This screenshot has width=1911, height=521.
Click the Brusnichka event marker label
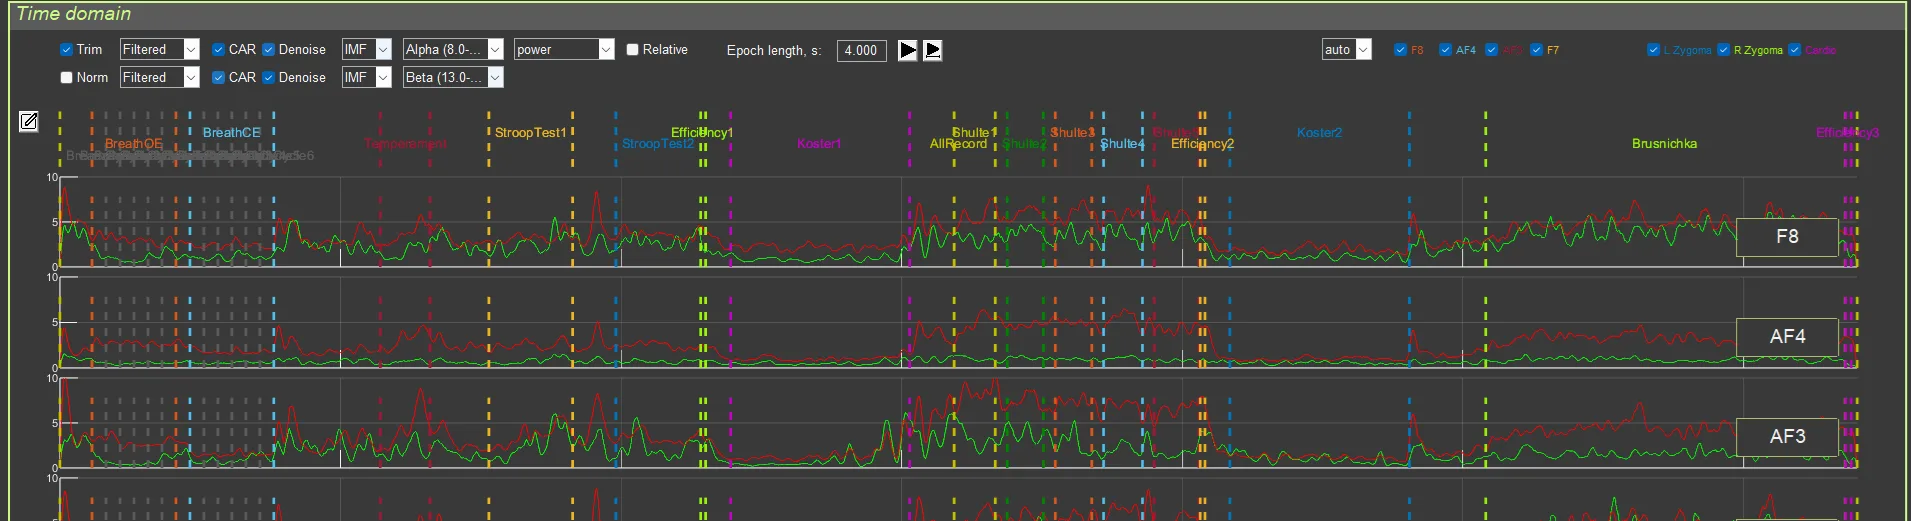coord(1664,144)
